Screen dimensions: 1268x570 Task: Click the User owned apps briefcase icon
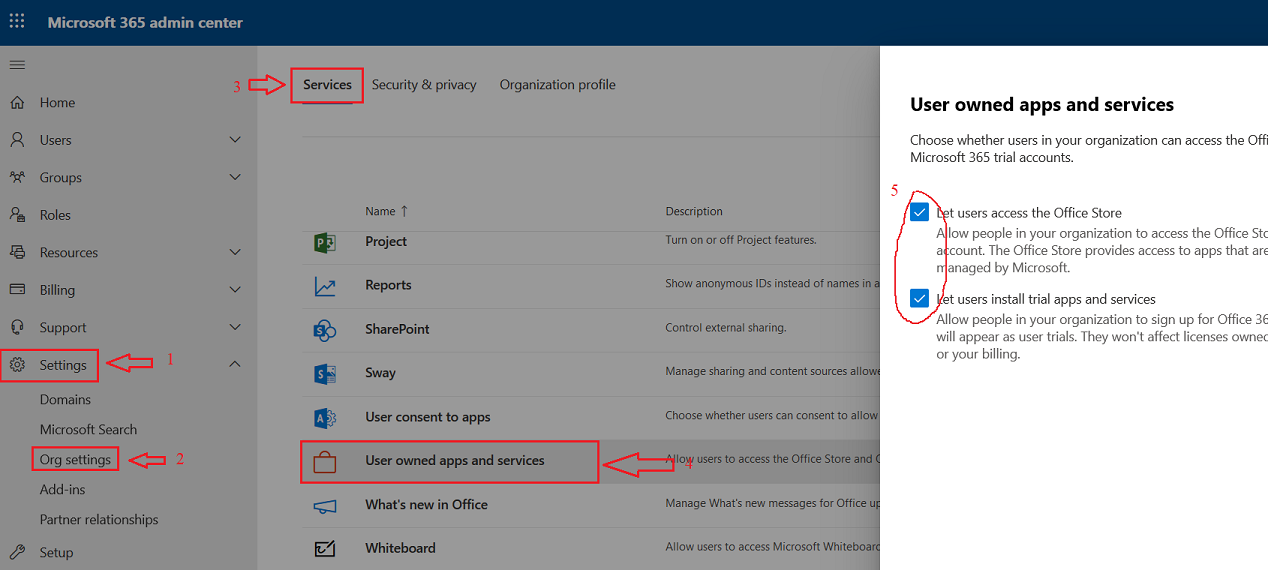tap(324, 461)
